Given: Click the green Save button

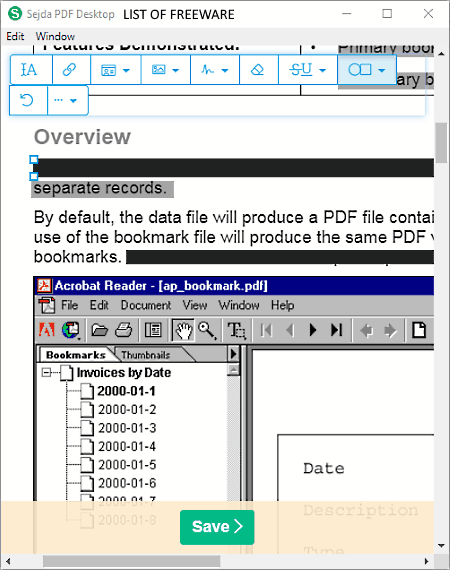Looking at the screenshot, I should click(217, 527).
